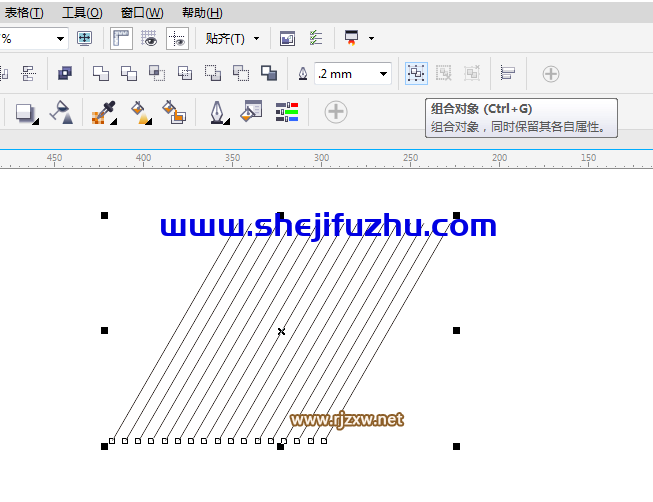The width and height of the screenshot is (653, 502).
Task: Select the drop shadow tool
Action: (27, 112)
